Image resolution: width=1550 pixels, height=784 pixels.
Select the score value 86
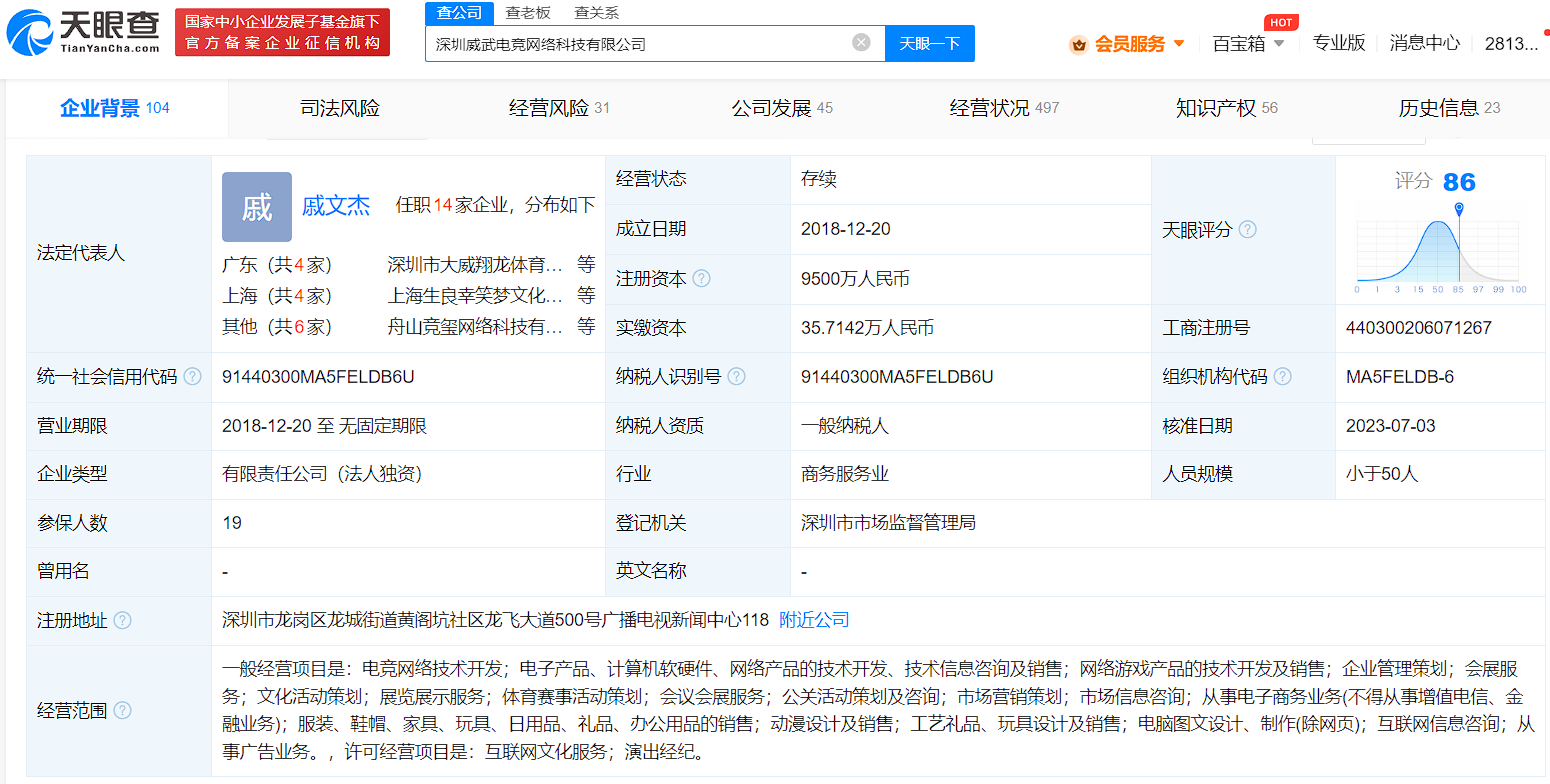[1459, 182]
